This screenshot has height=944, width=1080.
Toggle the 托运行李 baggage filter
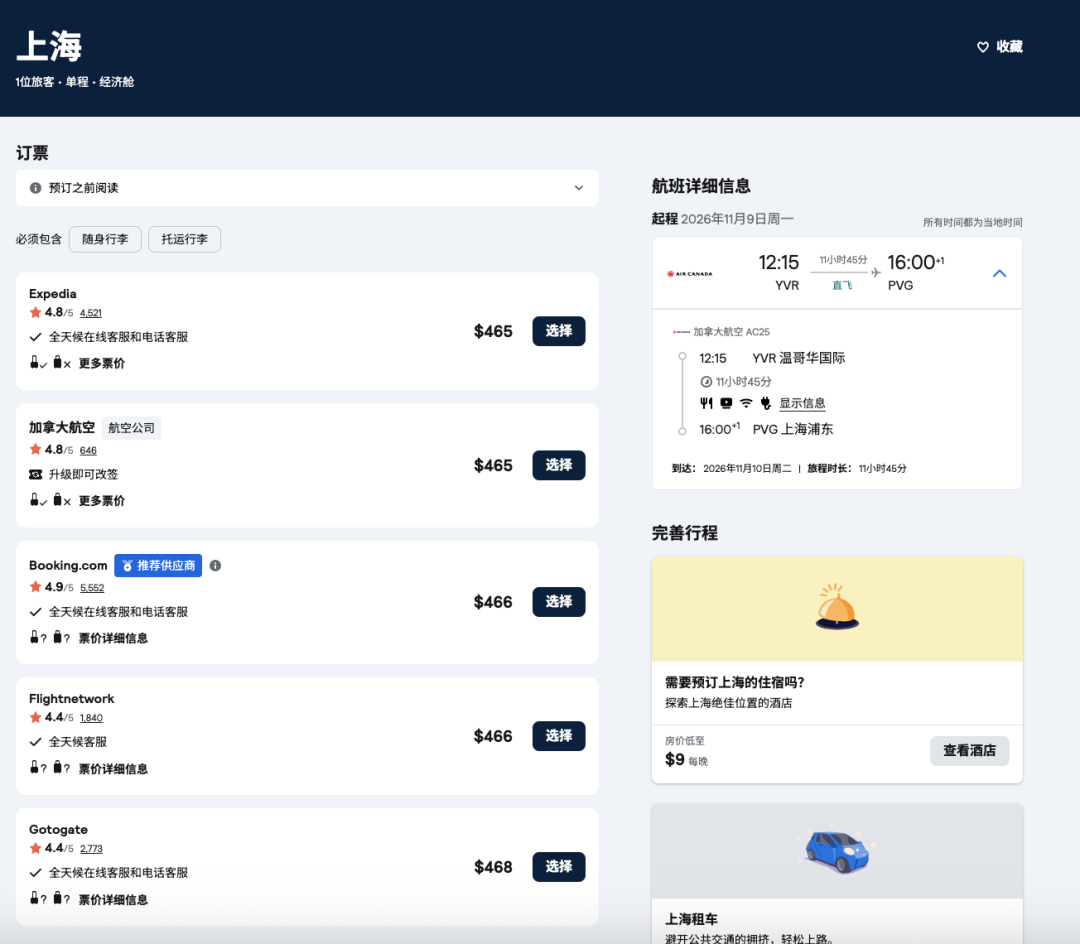point(185,239)
